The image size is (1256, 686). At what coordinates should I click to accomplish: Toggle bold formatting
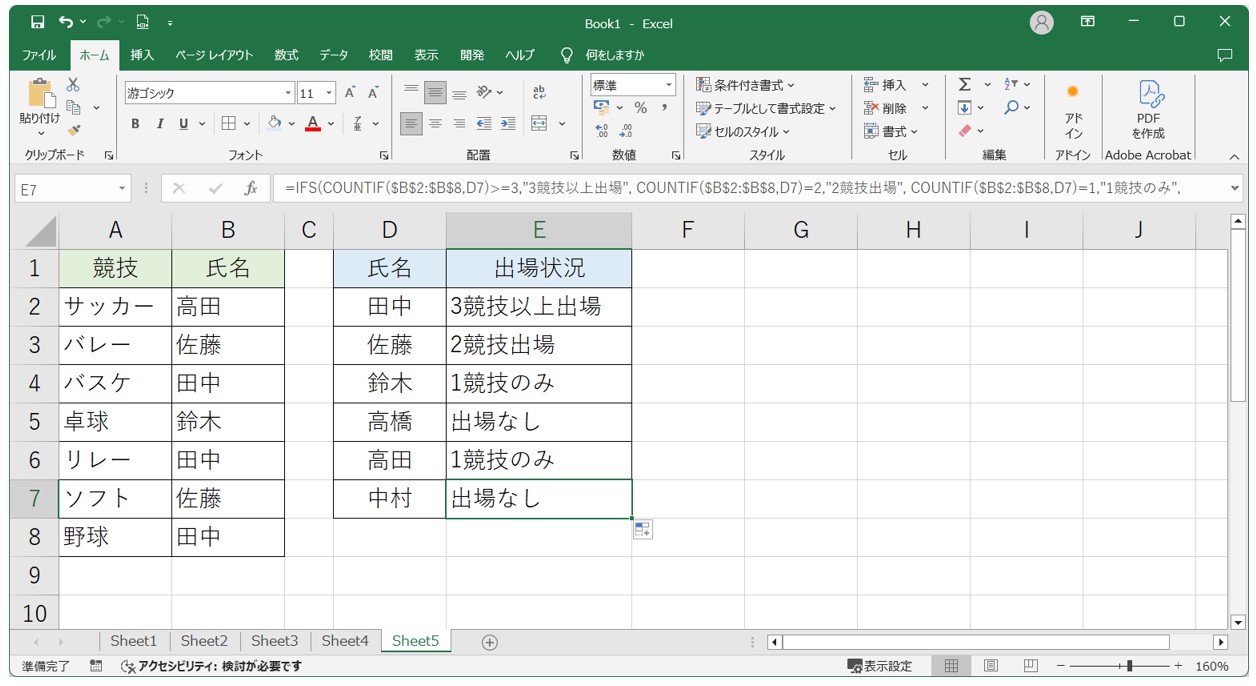pos(135,124)
